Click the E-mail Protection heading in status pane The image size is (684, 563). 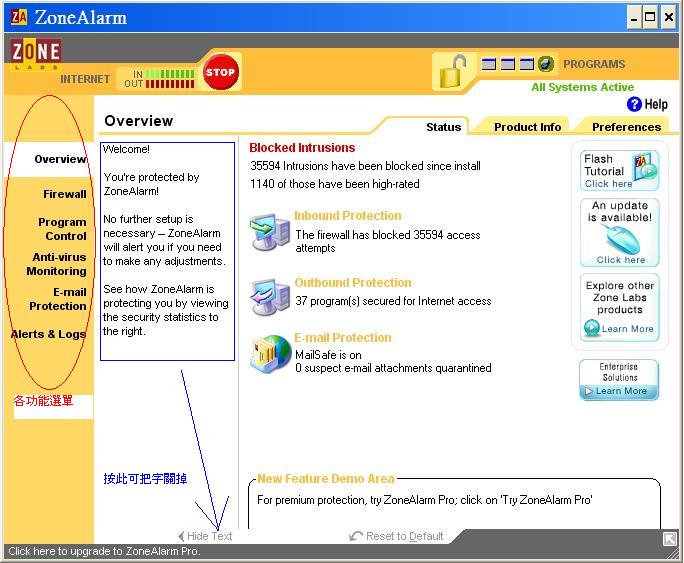[343, 338]
